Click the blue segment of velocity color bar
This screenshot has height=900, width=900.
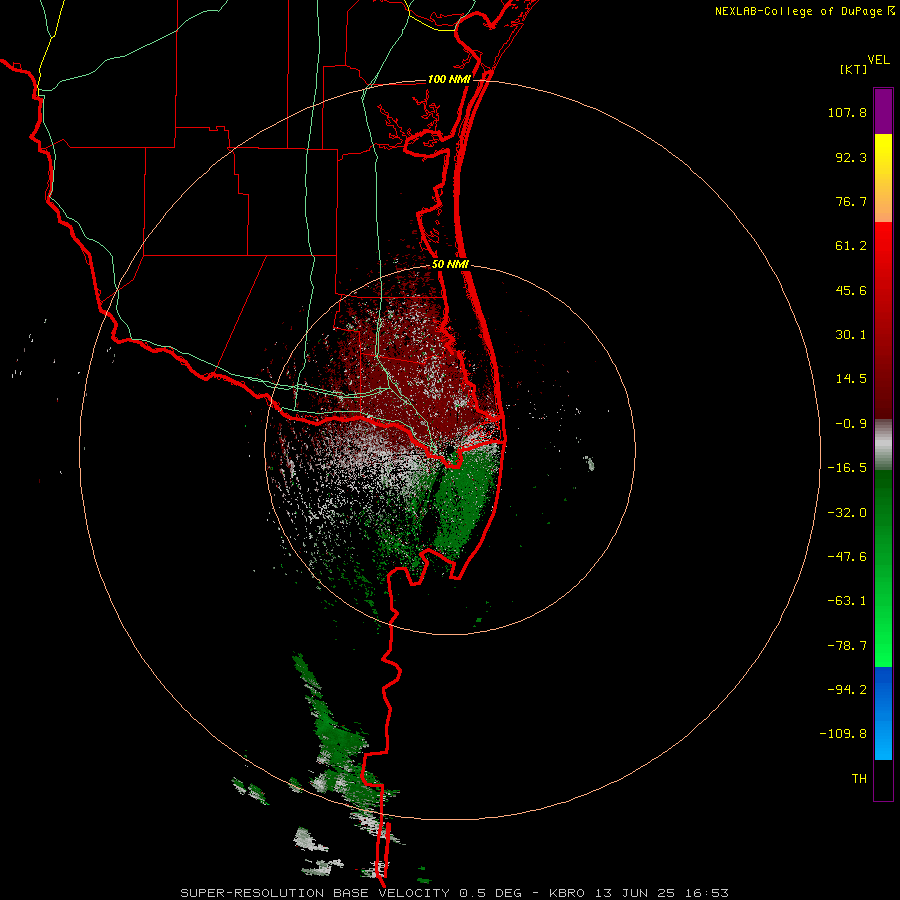pyautogui.click(x=883, y=713)
